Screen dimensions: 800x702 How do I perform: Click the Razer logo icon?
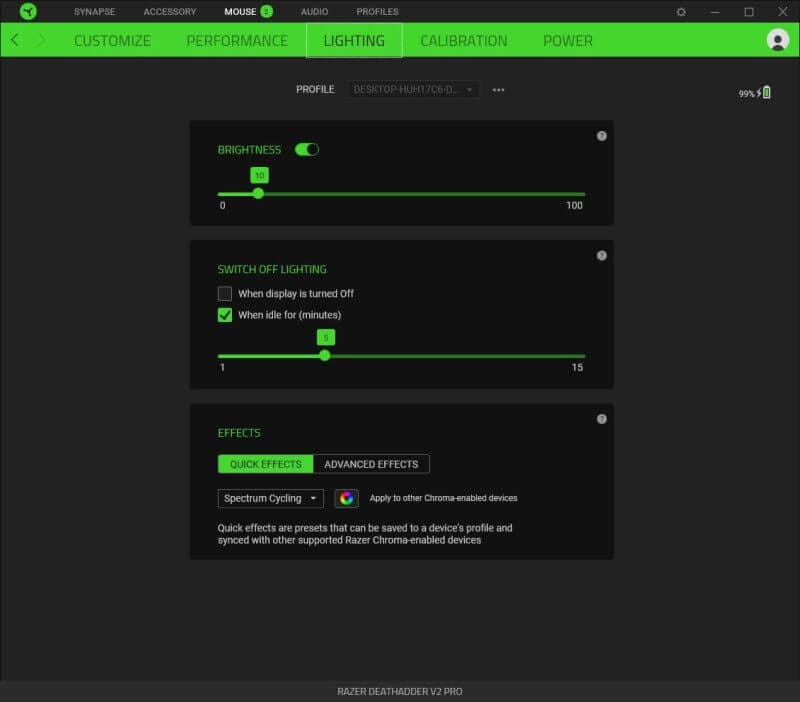pos(28,12)
